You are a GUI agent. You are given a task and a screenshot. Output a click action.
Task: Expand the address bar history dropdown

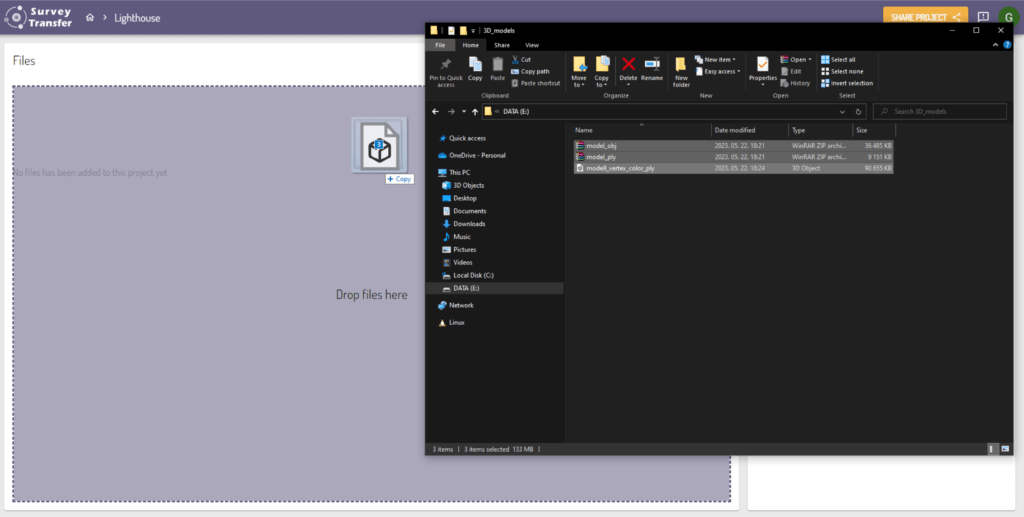coord(844,111)
